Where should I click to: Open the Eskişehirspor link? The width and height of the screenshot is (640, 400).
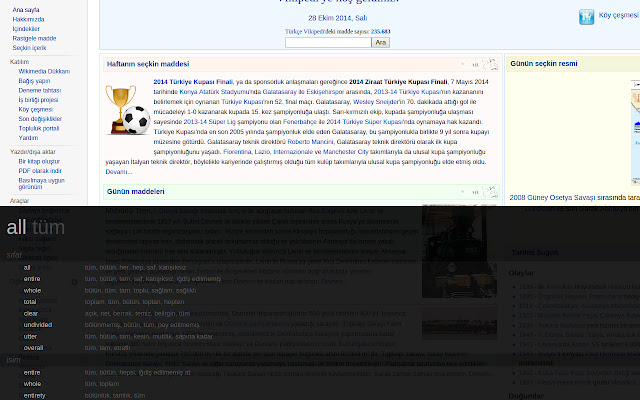click(x=325, y=92)
